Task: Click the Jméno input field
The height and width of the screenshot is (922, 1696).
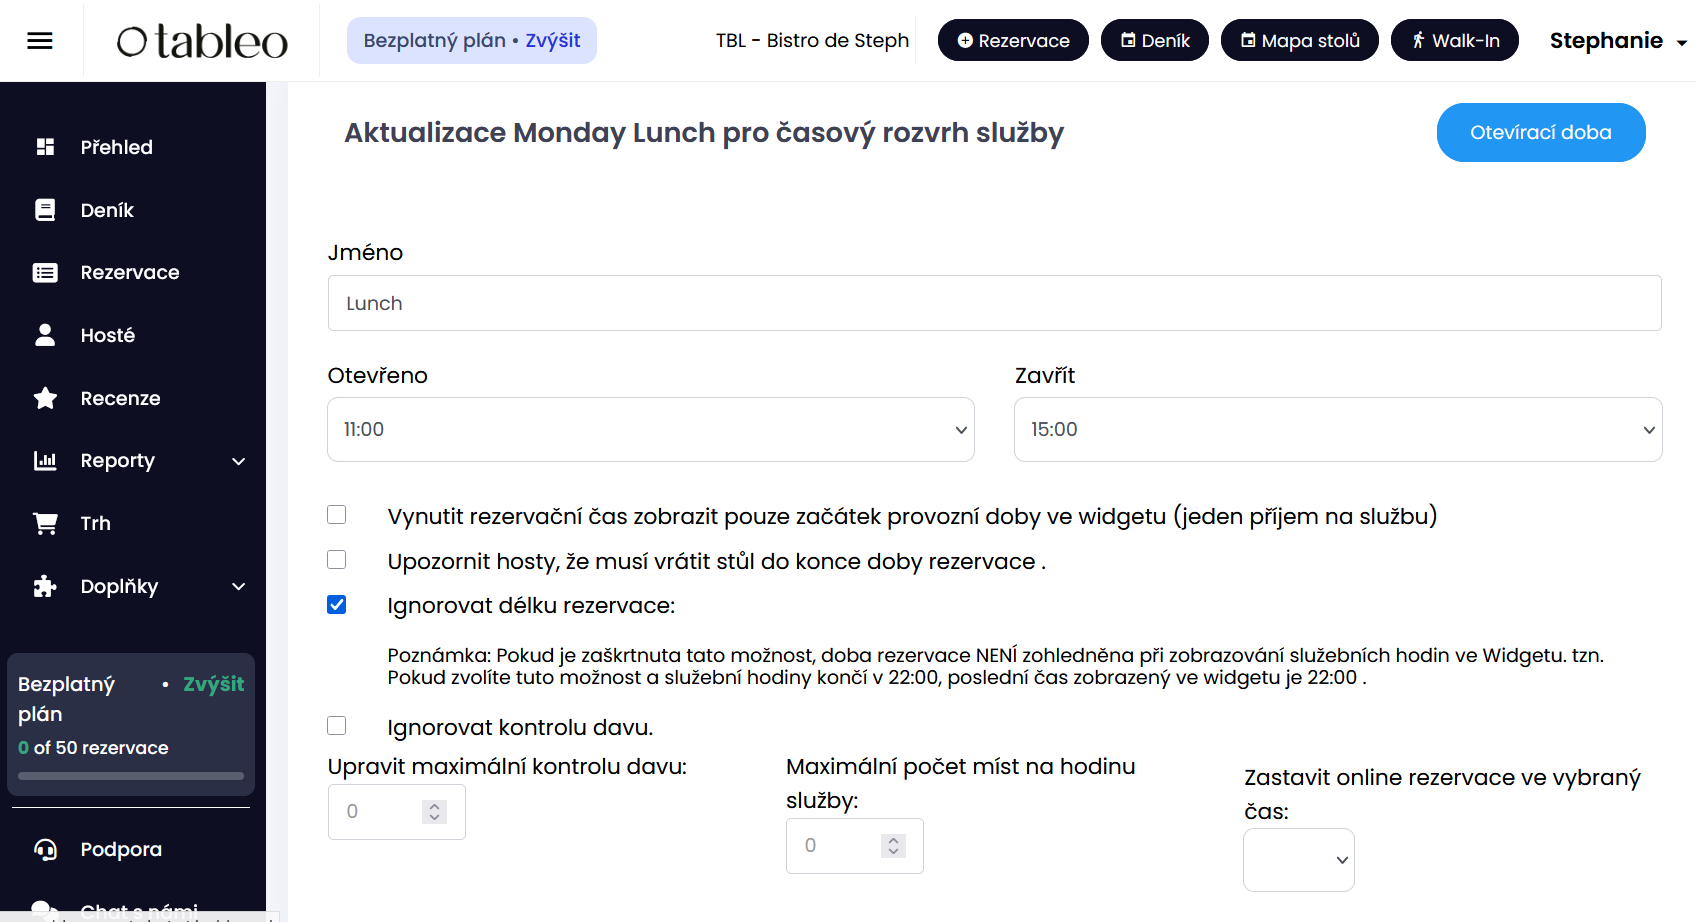Action: (995, 303)
